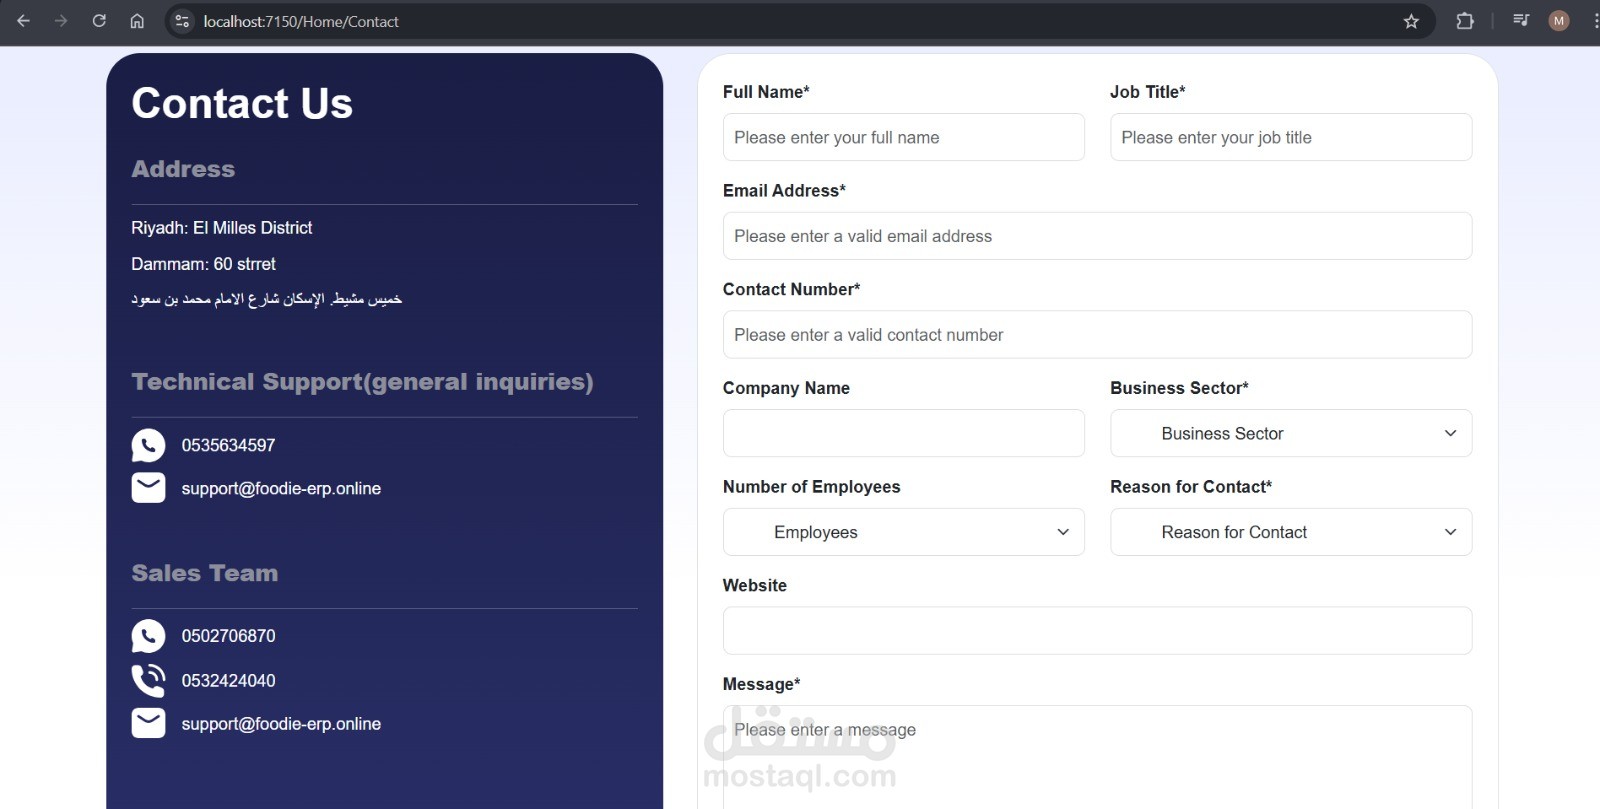Click the Riyadh: El Milles District address
This screenshot has width=1600, height=809.
221,228
